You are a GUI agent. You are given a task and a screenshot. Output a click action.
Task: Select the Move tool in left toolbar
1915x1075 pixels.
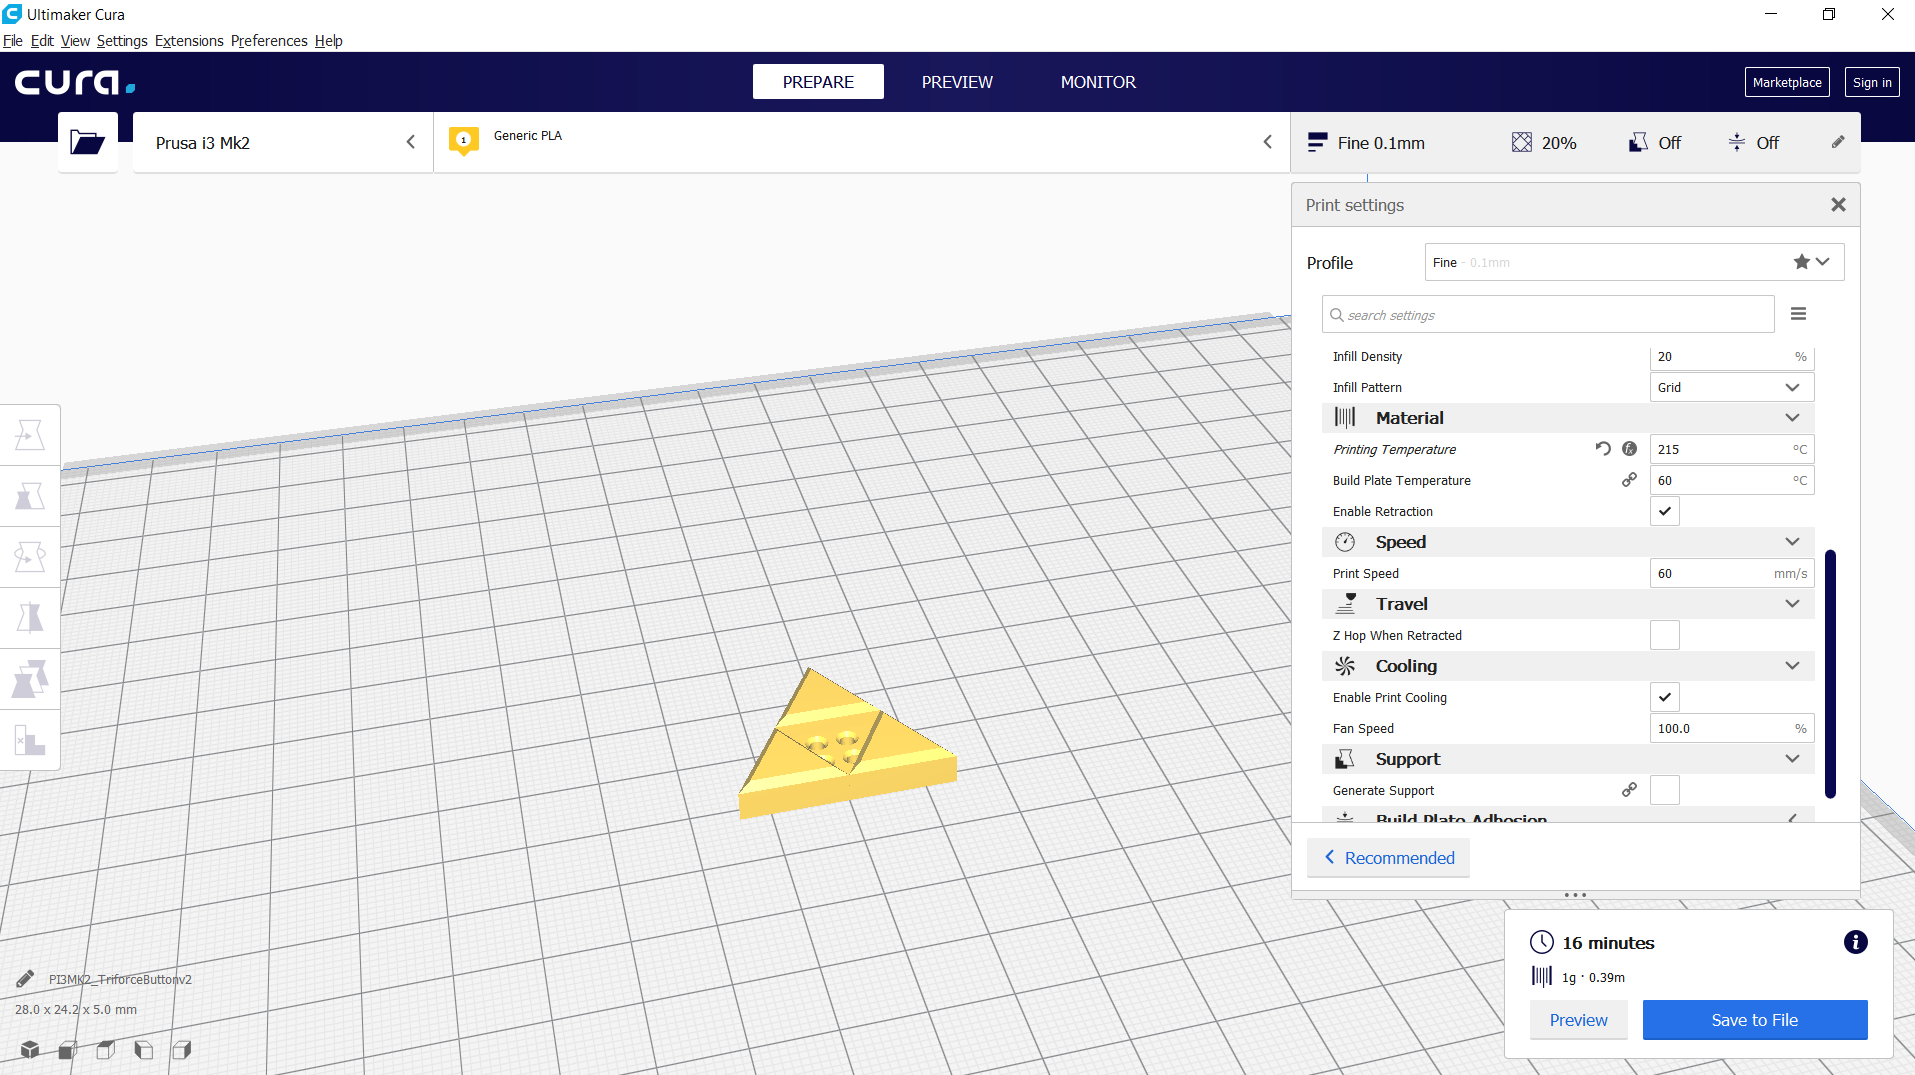(x=30, y=435)
